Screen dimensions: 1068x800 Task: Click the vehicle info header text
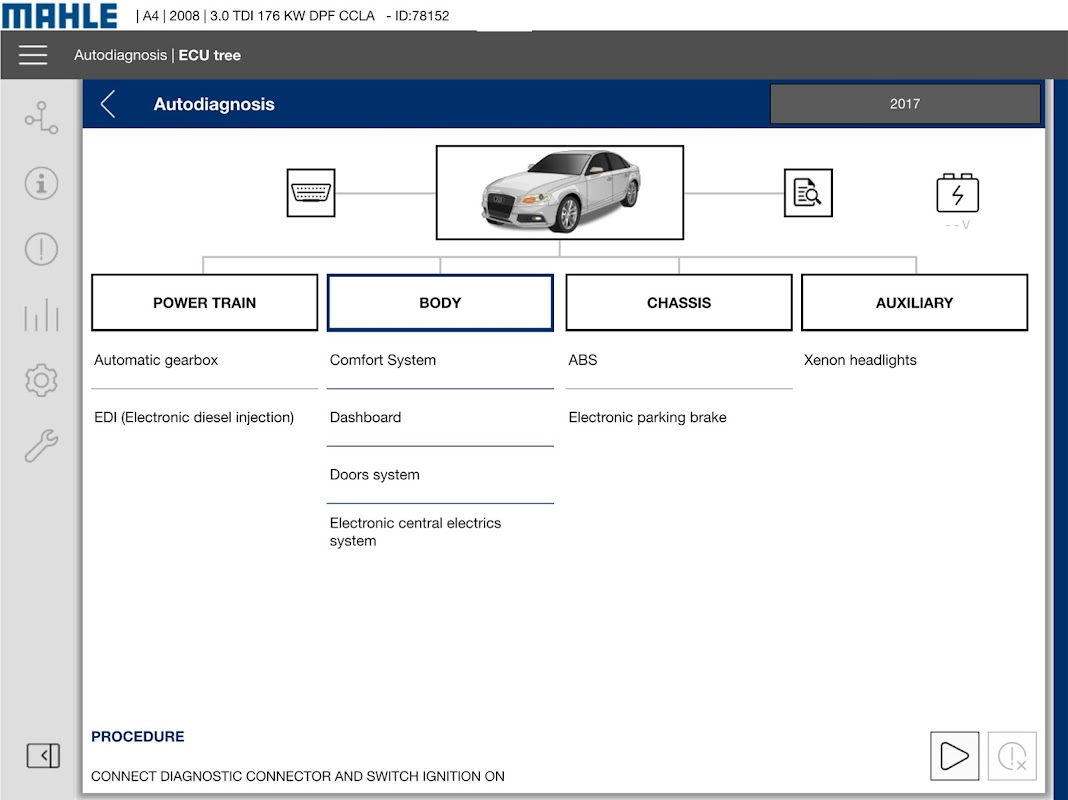292,16
